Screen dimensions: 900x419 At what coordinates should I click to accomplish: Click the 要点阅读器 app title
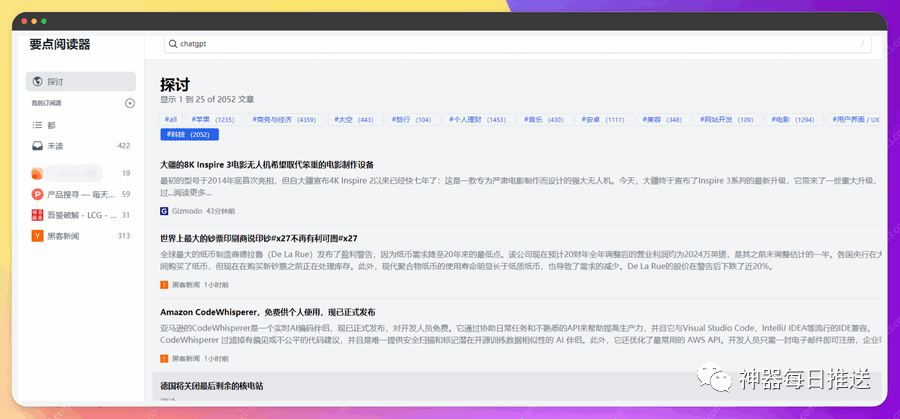60,45
